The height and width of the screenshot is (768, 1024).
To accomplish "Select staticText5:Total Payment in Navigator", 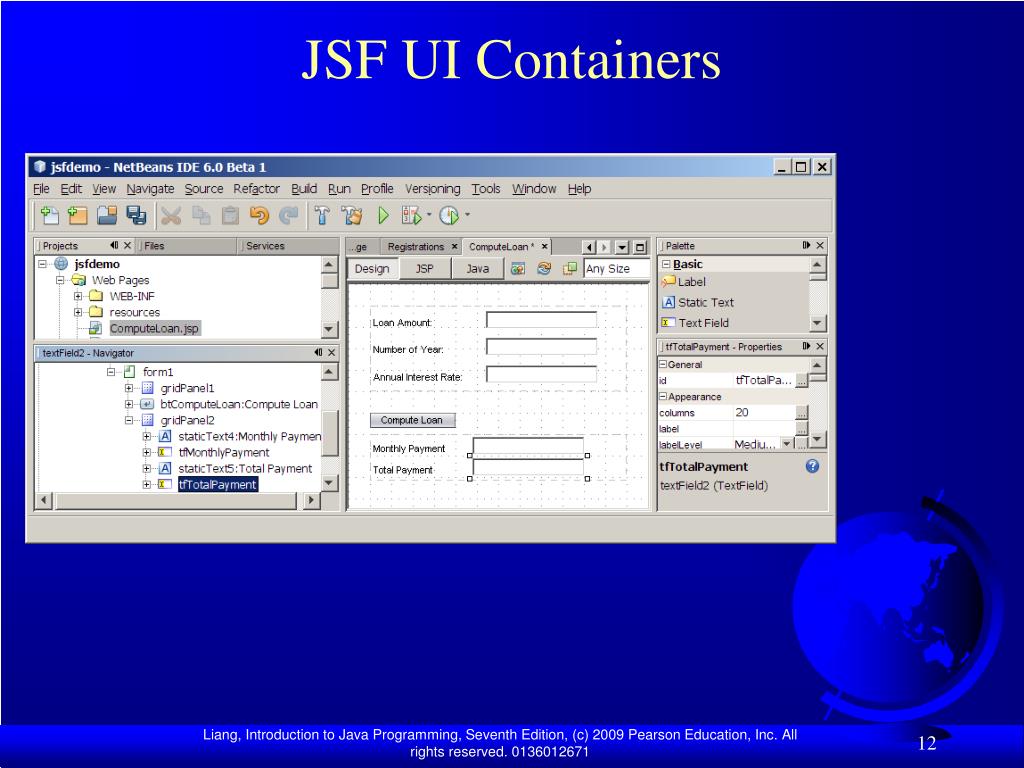I will coord(245,468).
